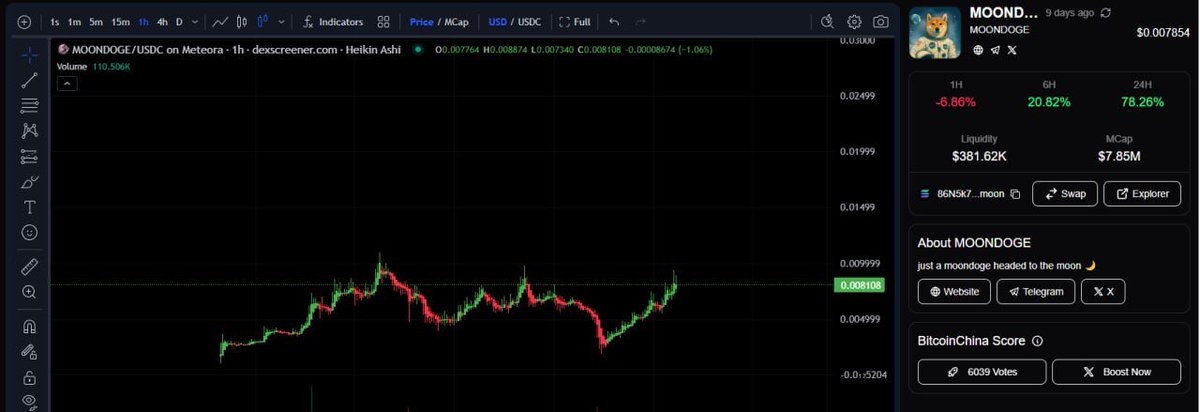Open the Telegram button in About section
This screenshot has height=412, width=1200.
(1036, 291)
